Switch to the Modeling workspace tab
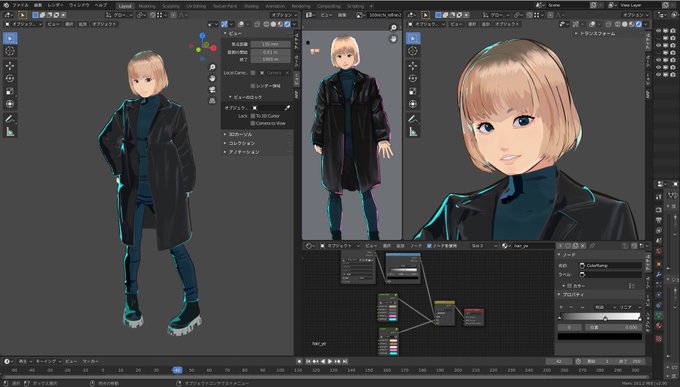The width and height of the screenshot is (680, 387). (x=147, y=6)
